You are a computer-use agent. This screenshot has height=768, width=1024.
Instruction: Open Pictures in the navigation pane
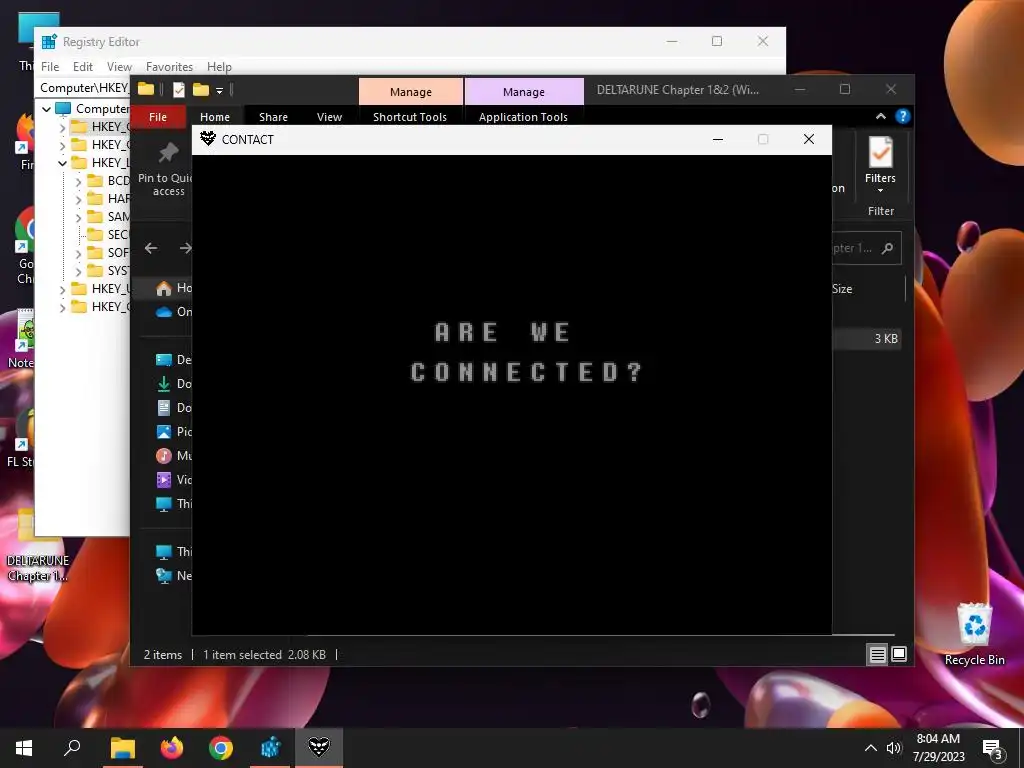174,432
